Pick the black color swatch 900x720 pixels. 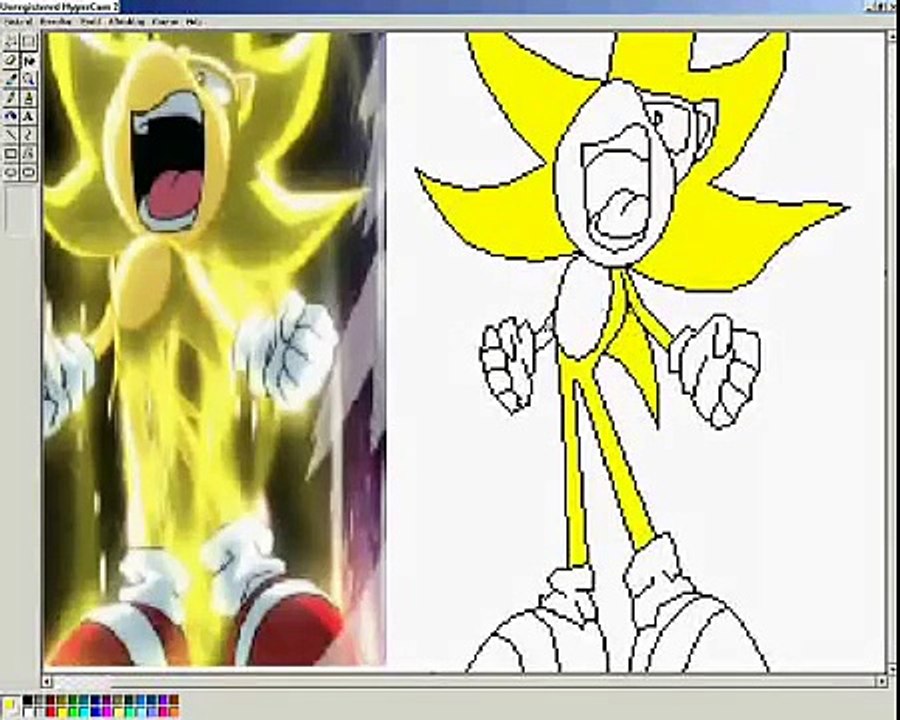click(x=28, y=699)
